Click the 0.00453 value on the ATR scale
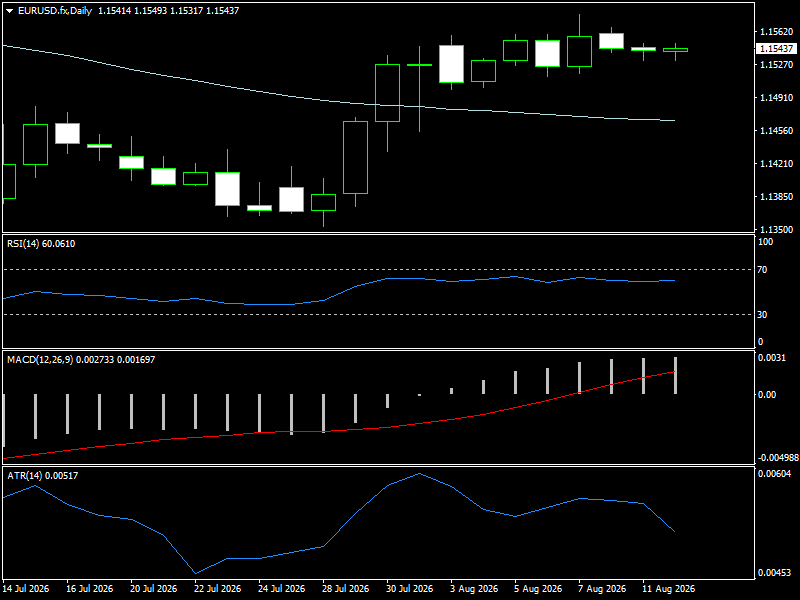Image resolution: width=800 pixels, height=600 pixels. pos(774,573)
